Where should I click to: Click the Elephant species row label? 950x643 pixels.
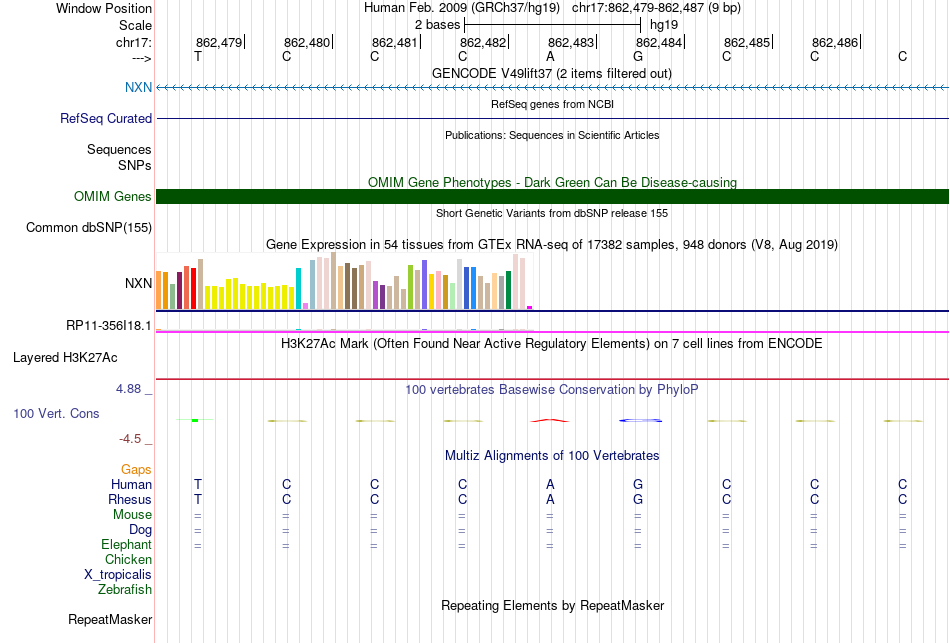pos(126,544)
